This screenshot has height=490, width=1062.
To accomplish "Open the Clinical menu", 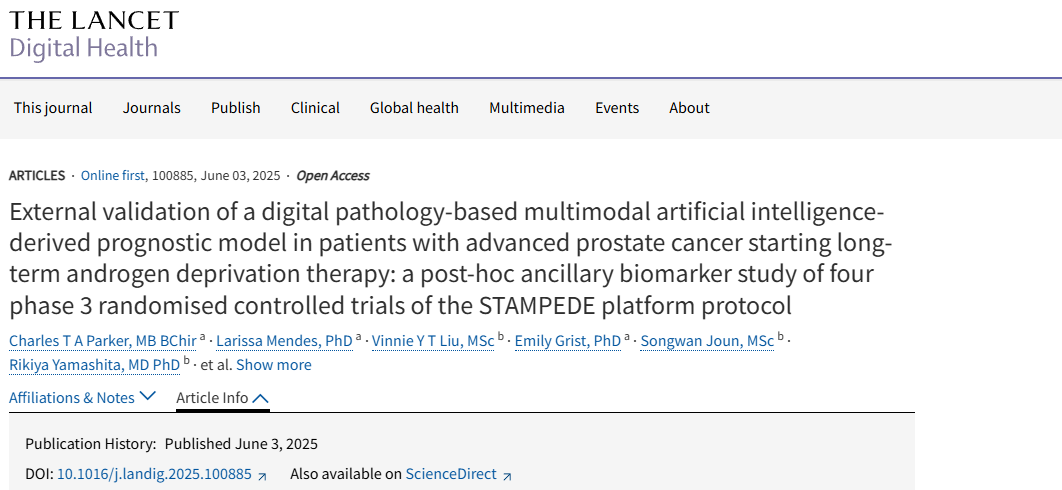I will coord(316,108).
